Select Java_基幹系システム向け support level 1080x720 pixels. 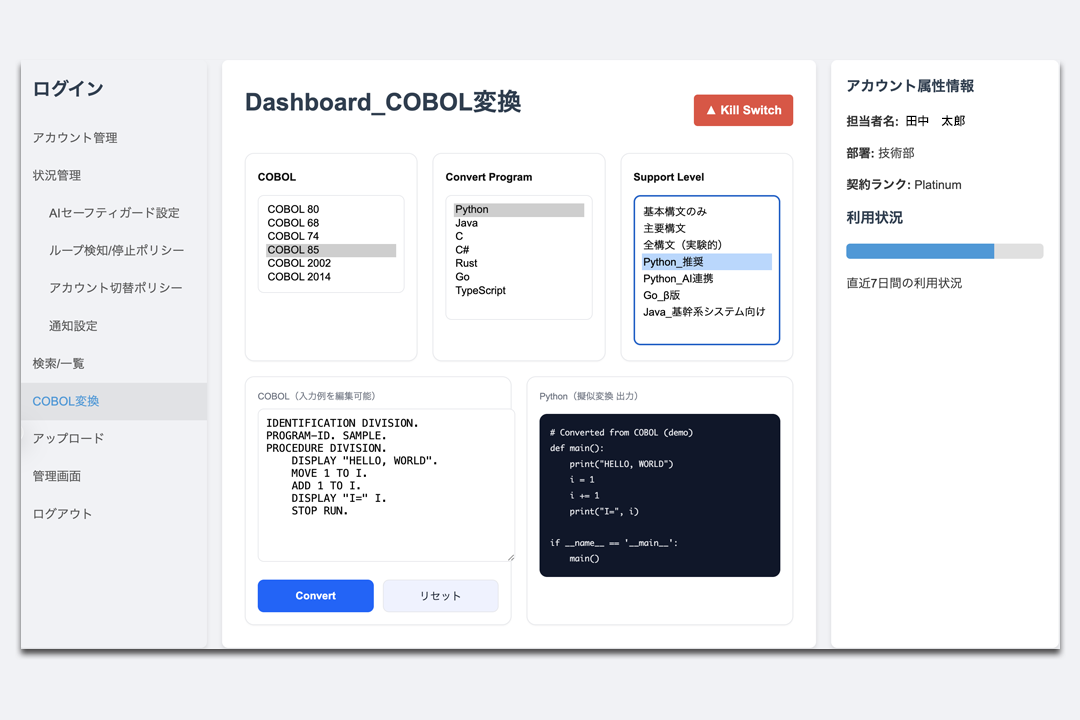[707, 312]
